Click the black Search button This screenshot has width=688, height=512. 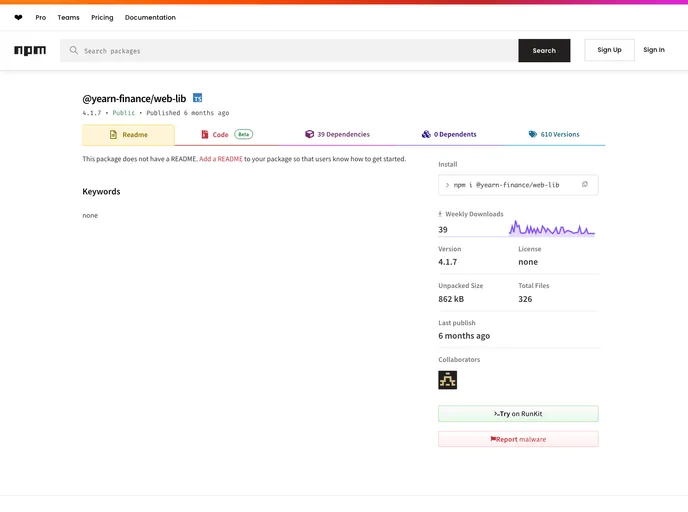544,50
